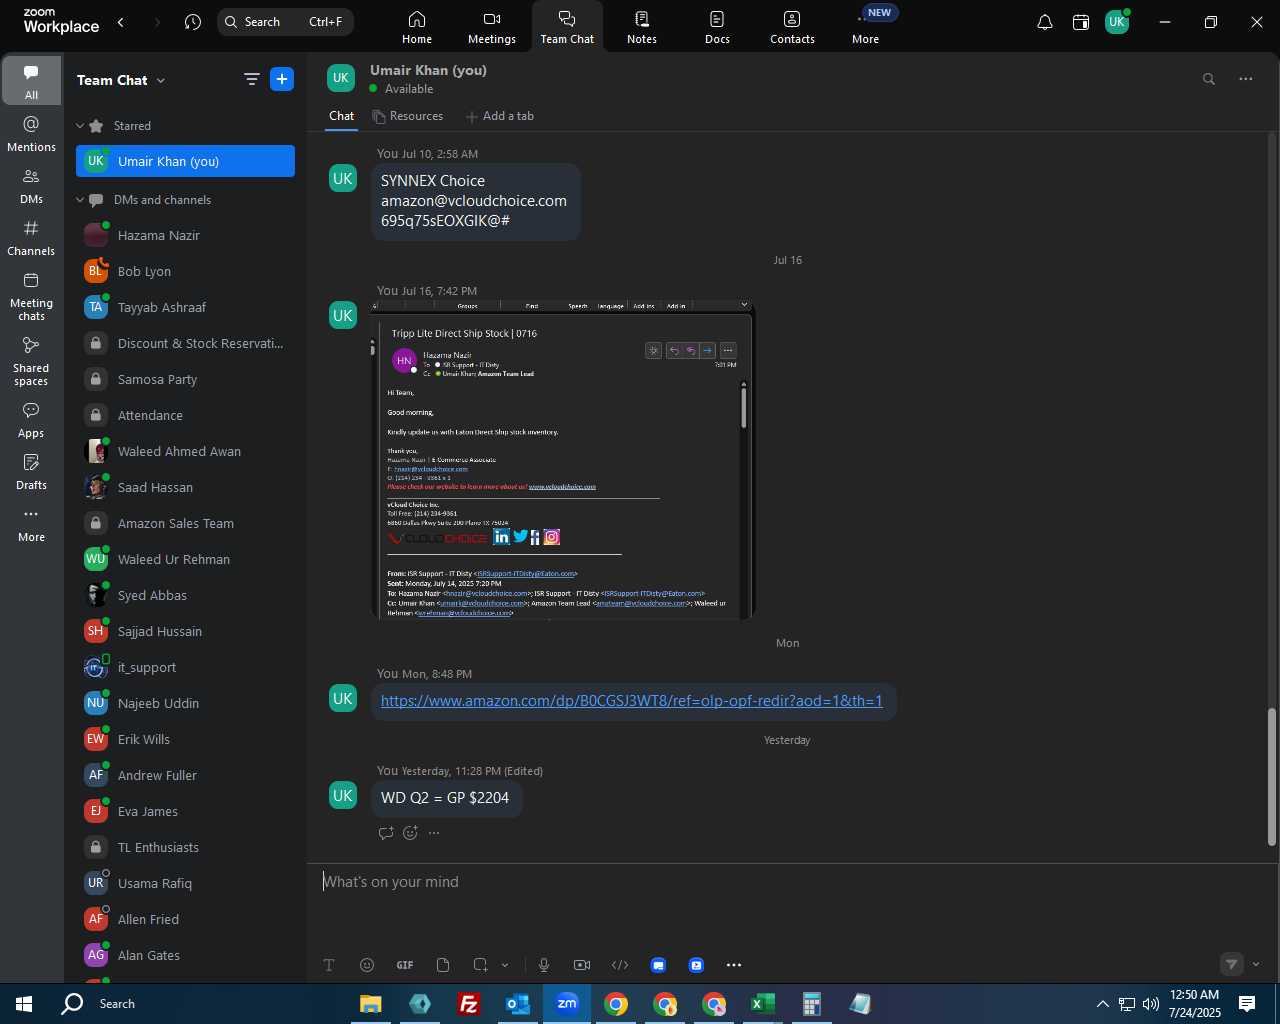Open chat with Bob Lyon
The image size is (1280, 1024).
185,272
